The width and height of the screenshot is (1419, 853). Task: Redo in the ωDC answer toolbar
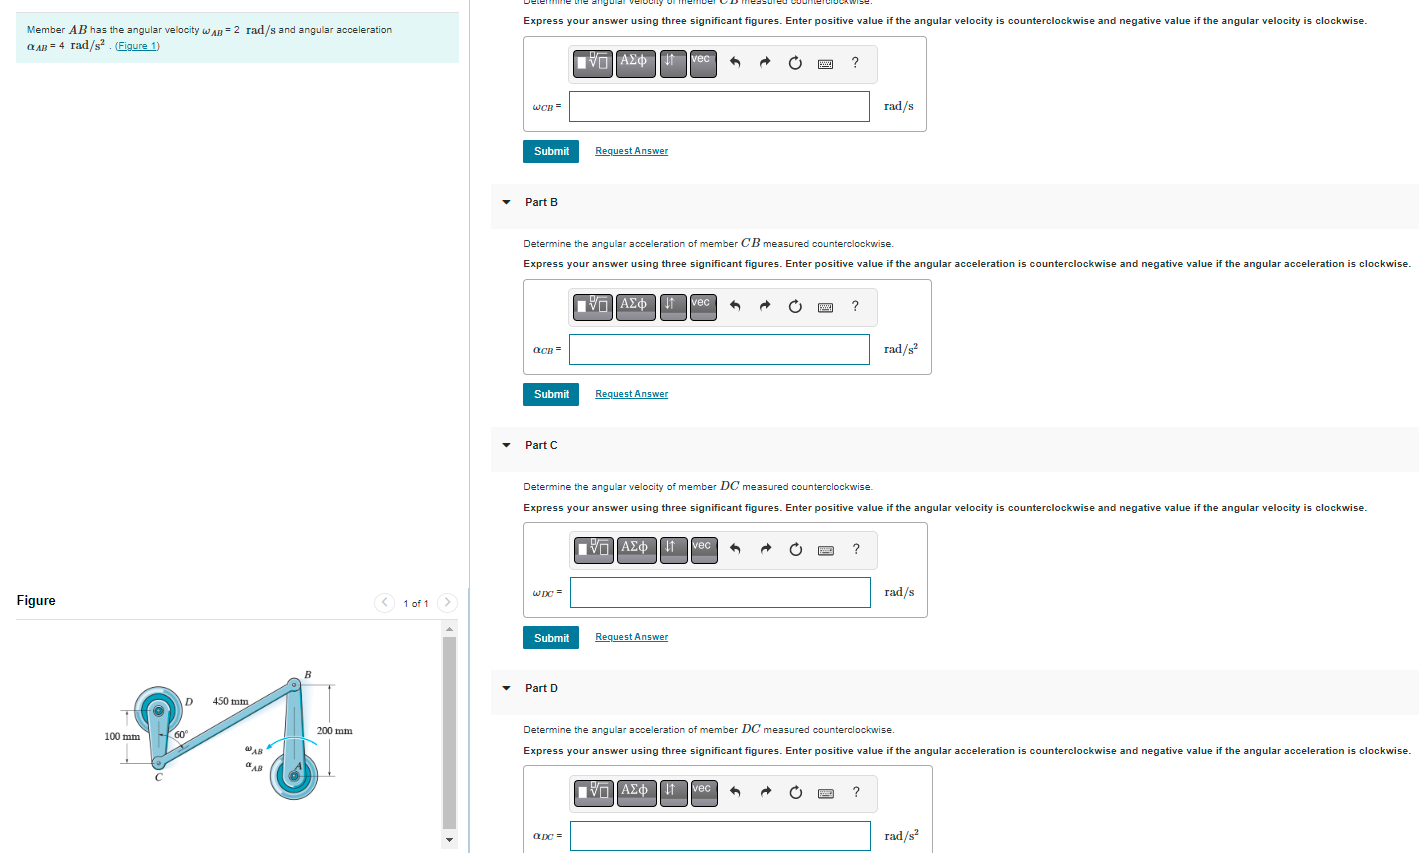point(766,549)
